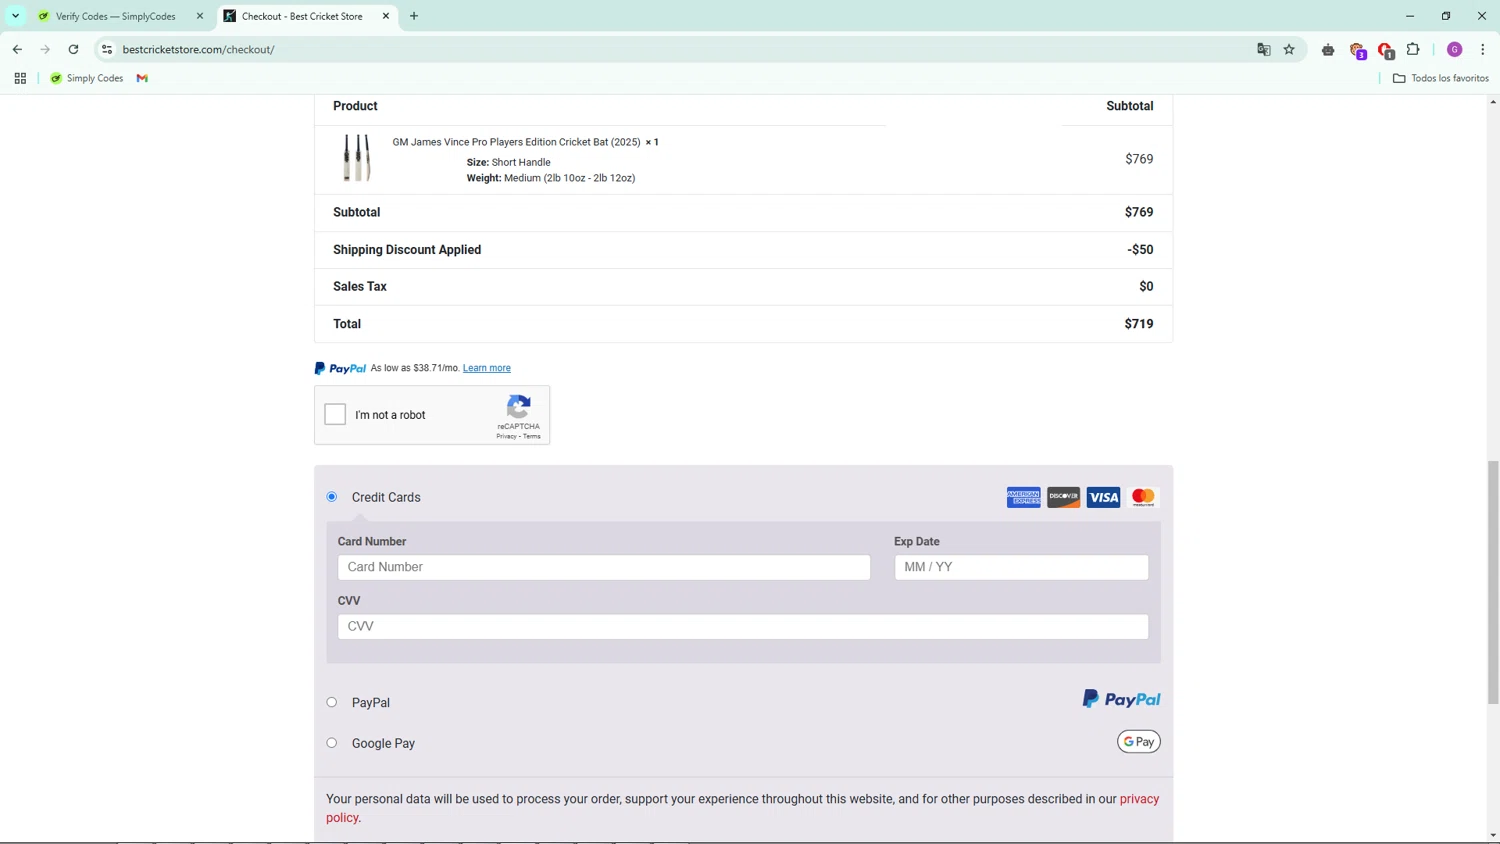Open the reCAPTCHA Privacy link
Viewport: 1500px width, 844px height.
point(506,436)
